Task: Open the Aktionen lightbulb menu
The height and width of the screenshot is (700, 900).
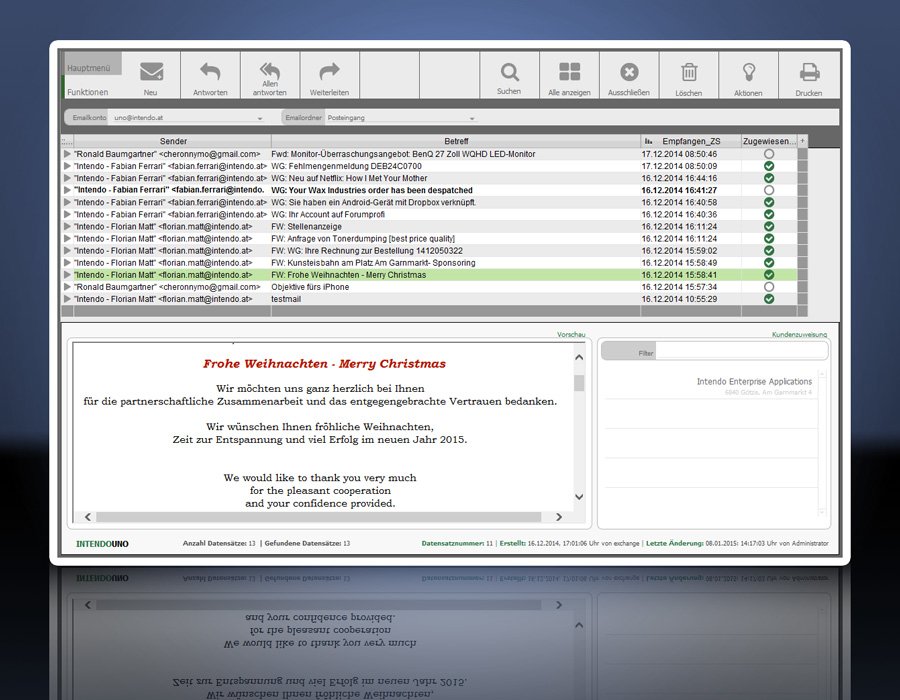Action: [748, 76]
